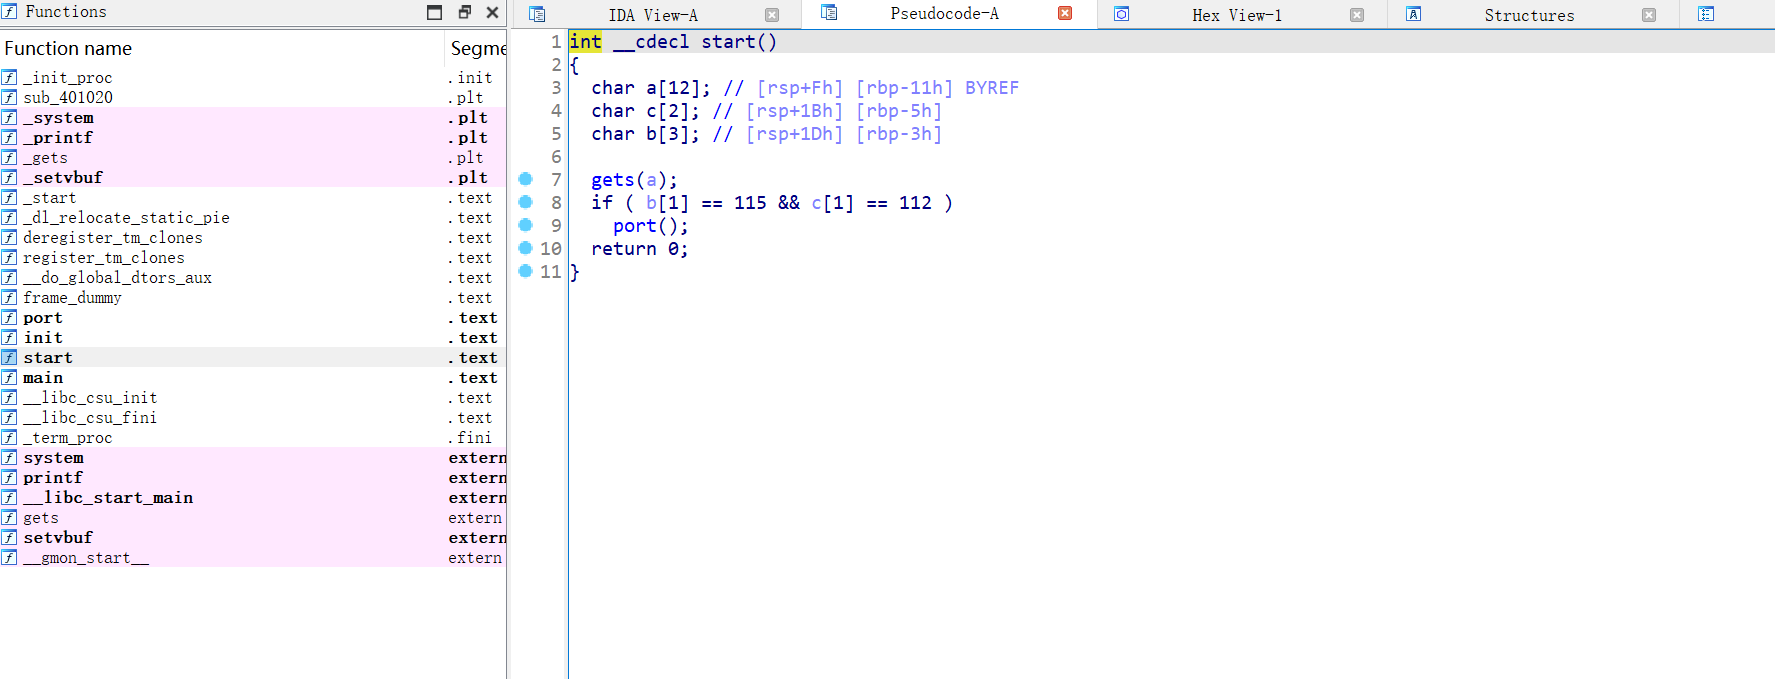Image resolution: width=1775 pixels, height=679 pixels.
Task: Open the Structures tab
Action: [1529, 15]
